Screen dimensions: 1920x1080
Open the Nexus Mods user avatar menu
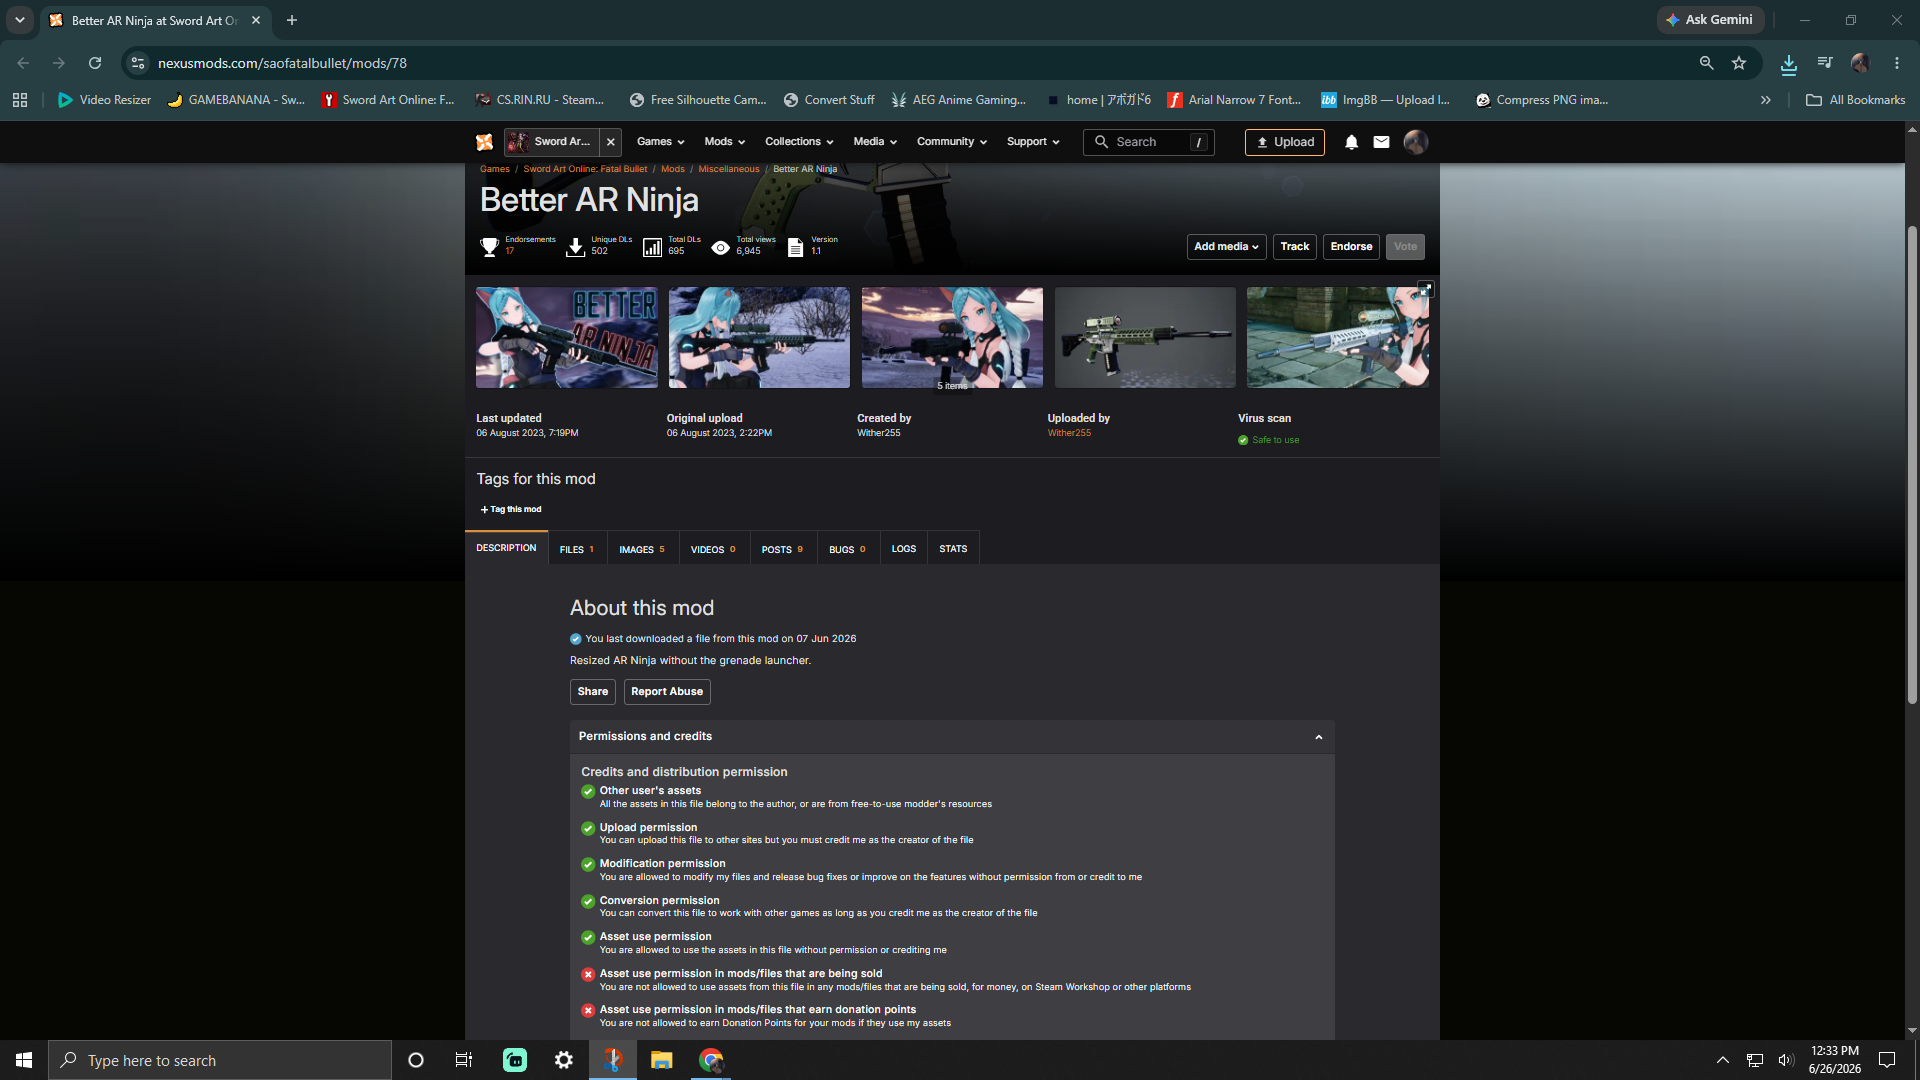pyautogui.click(x=1415, y=142)
